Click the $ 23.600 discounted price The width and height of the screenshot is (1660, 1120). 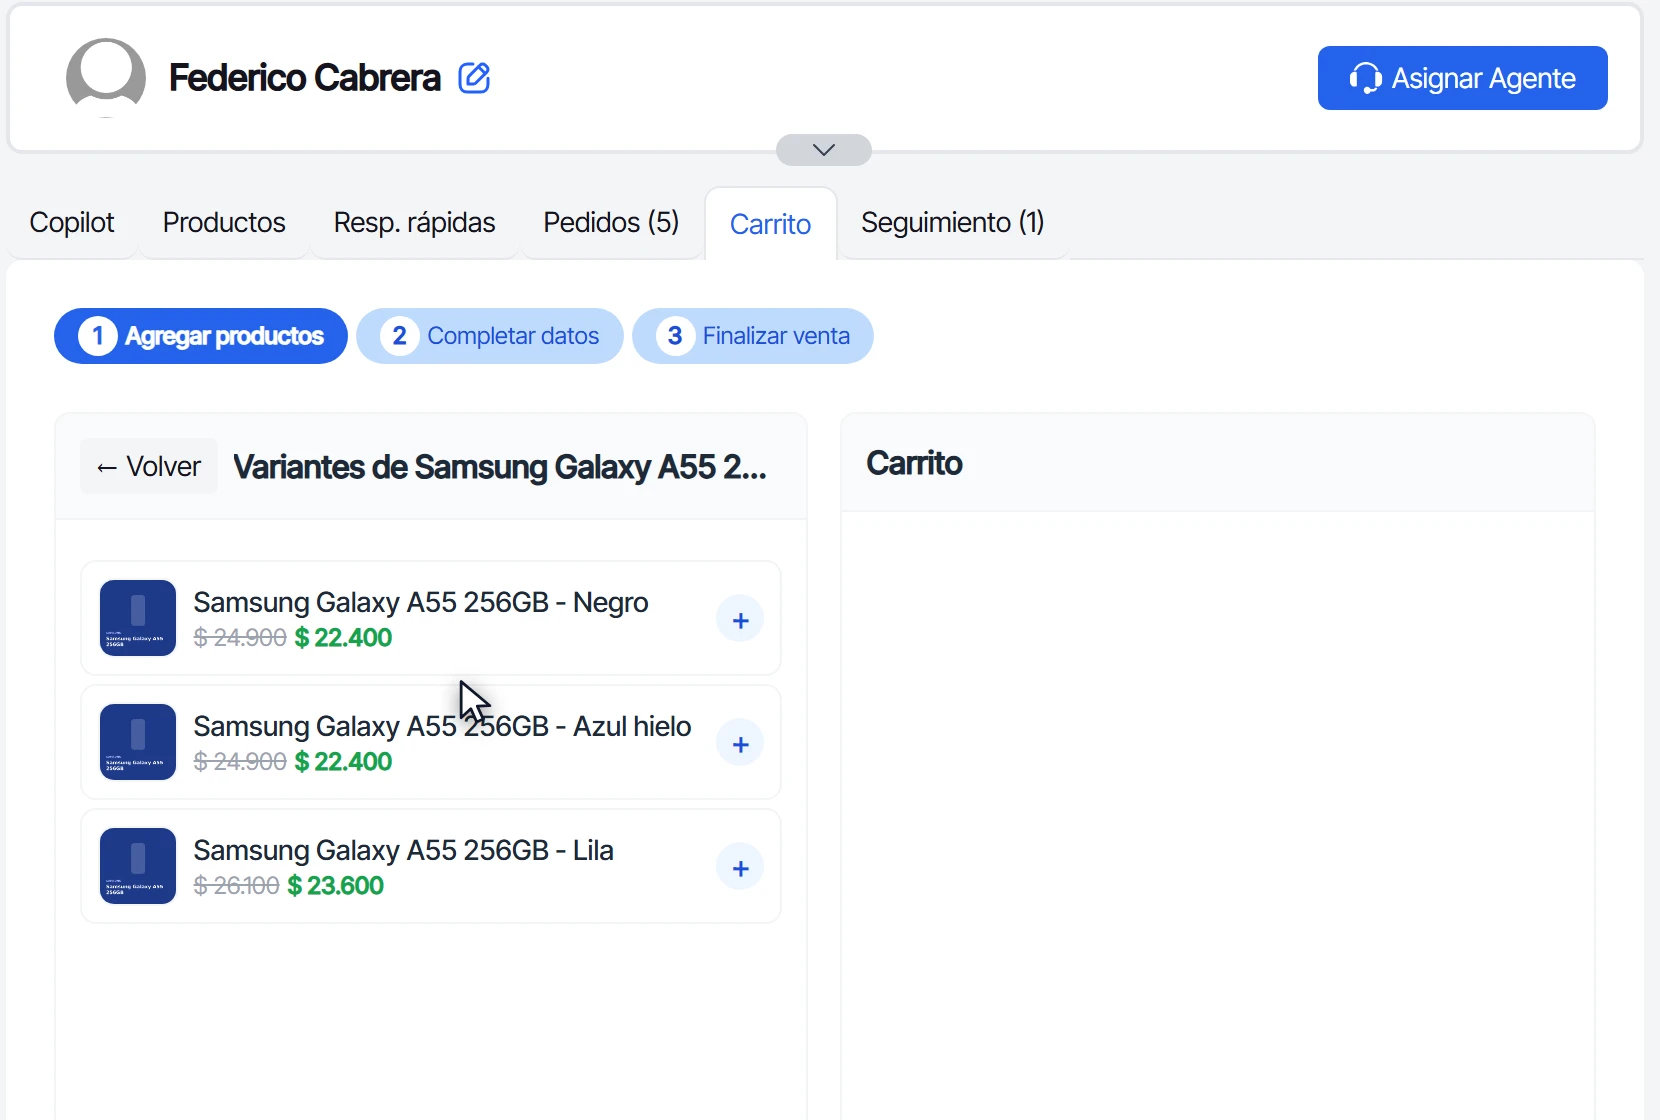(x=335, y=886)
